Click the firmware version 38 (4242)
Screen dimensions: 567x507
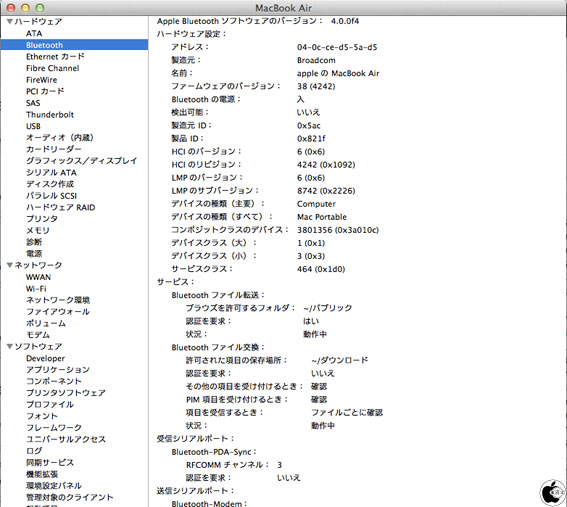[x=316, y=86]
